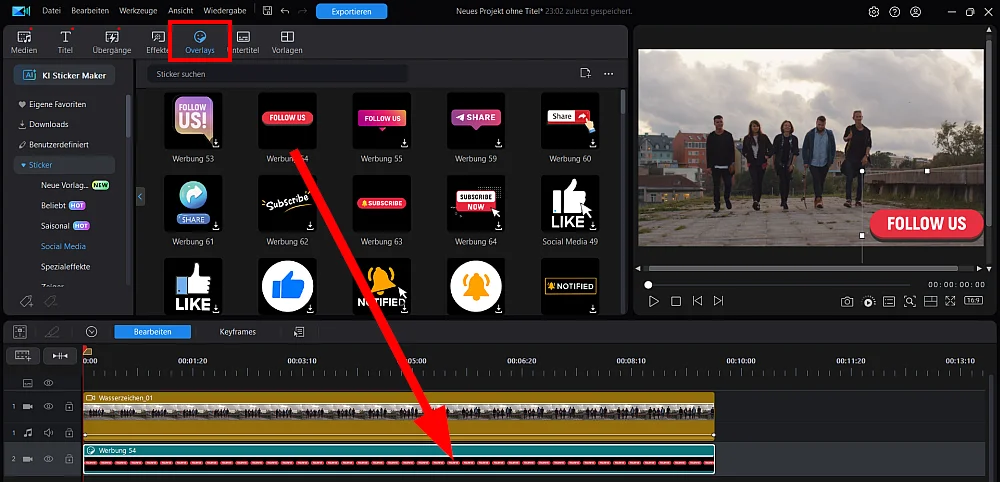Select the Werbung 53 sticker thumbnail
Screen dimensions: 1000x482
[x=193, y=121]
